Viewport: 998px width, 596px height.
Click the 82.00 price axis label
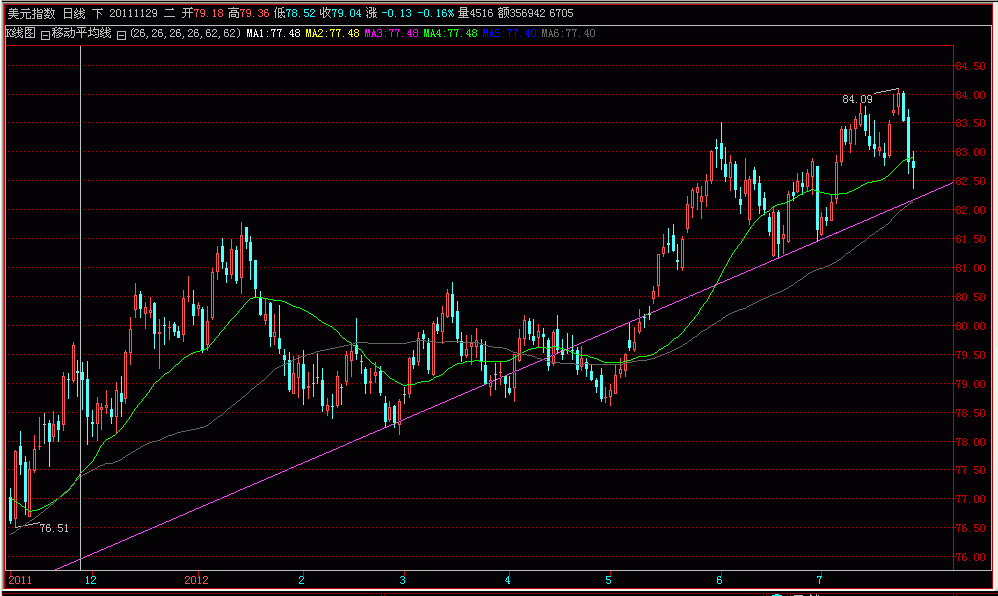(x=971, y=210)
